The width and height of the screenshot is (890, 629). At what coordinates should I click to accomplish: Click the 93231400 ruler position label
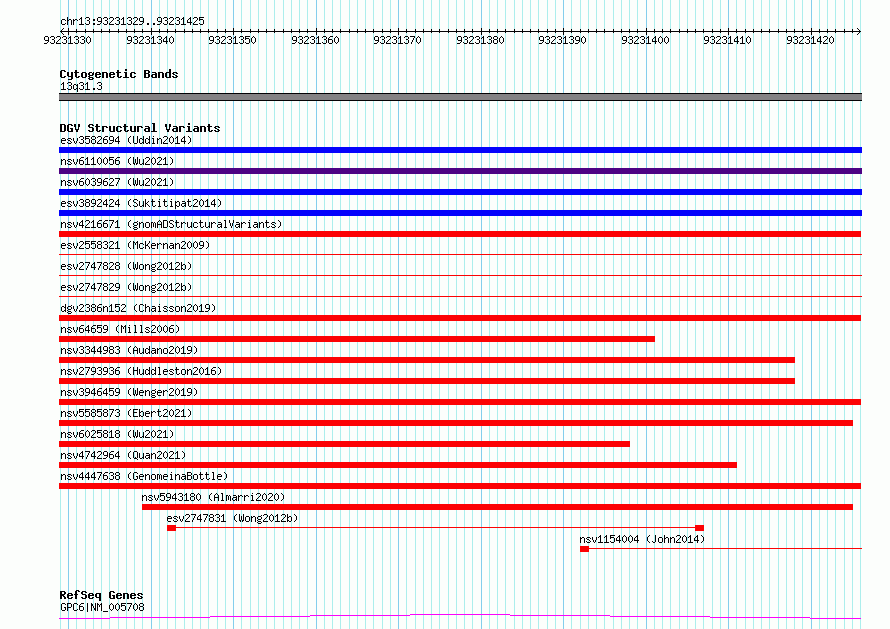(x=645, y=40)
